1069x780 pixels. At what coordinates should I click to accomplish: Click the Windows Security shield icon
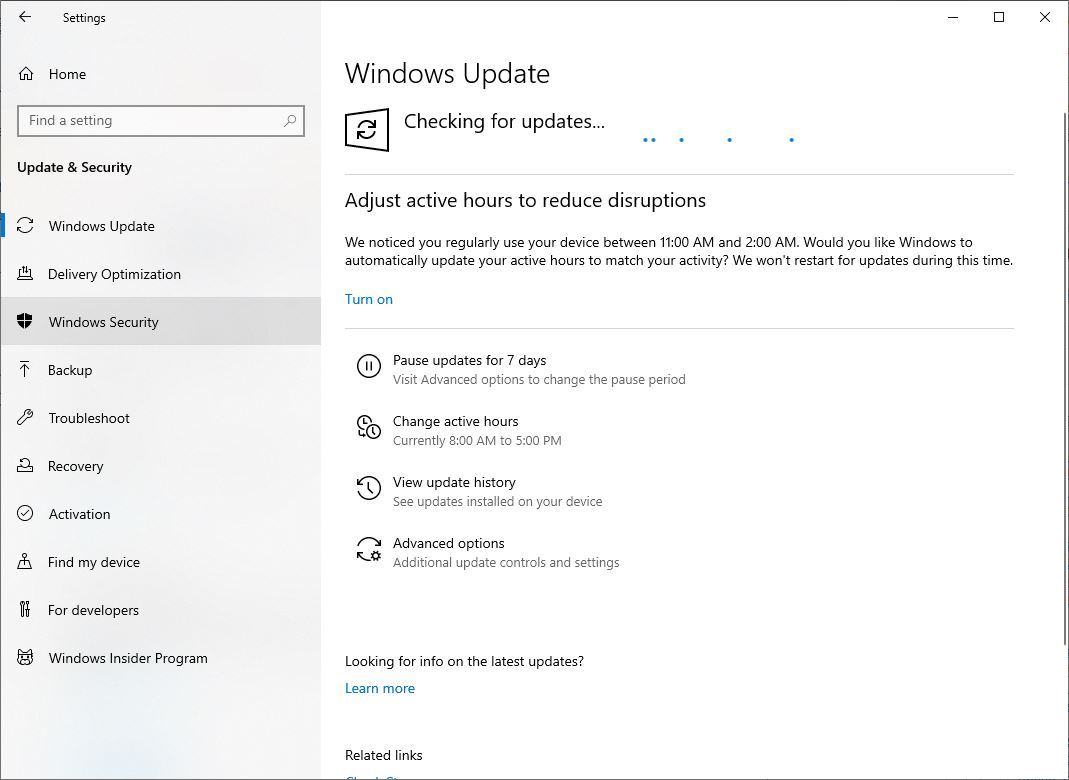pos(25,321)
